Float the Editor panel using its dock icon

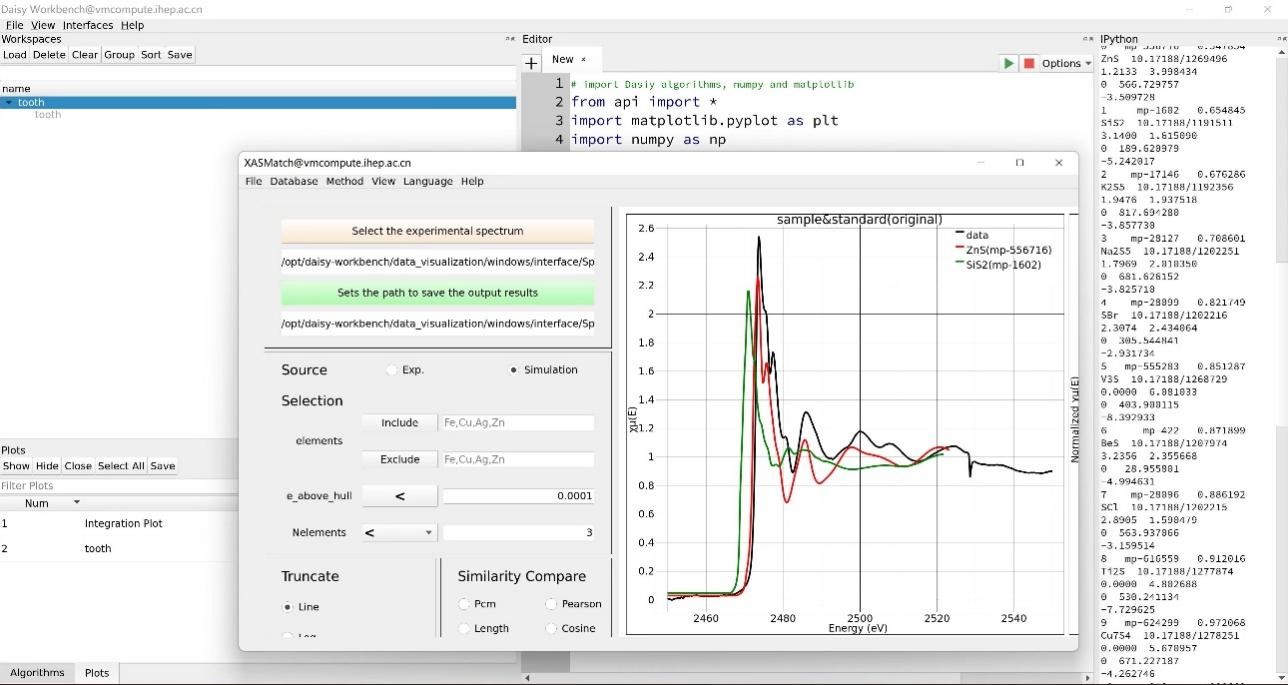1088,39
